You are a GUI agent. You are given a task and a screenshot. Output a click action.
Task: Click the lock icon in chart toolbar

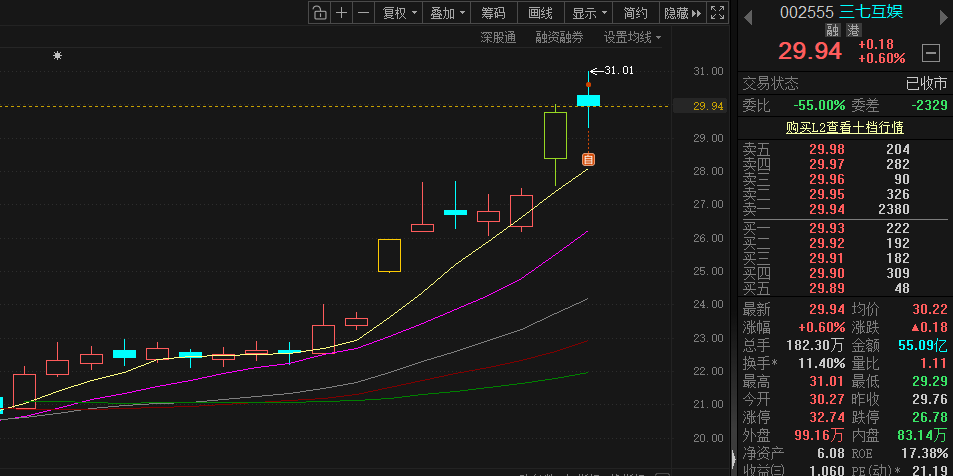[x=319, y=13]
